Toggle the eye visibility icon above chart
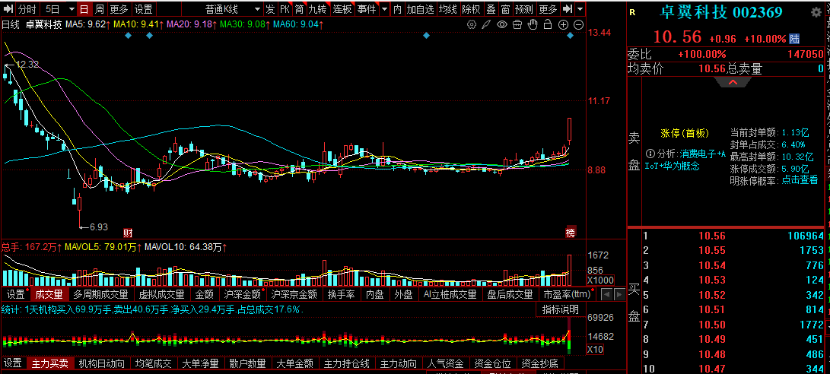Viewport: 830px width, 374px height. 502,25
